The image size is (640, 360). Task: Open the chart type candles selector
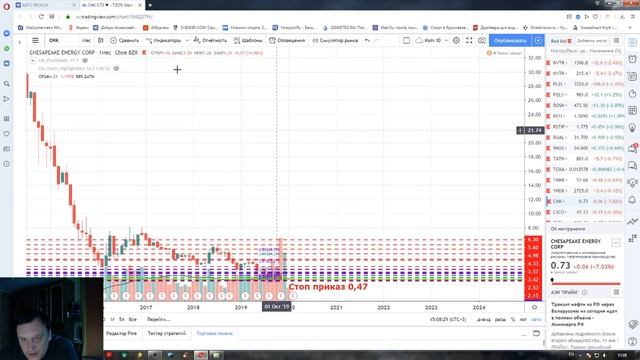point(100,40)
